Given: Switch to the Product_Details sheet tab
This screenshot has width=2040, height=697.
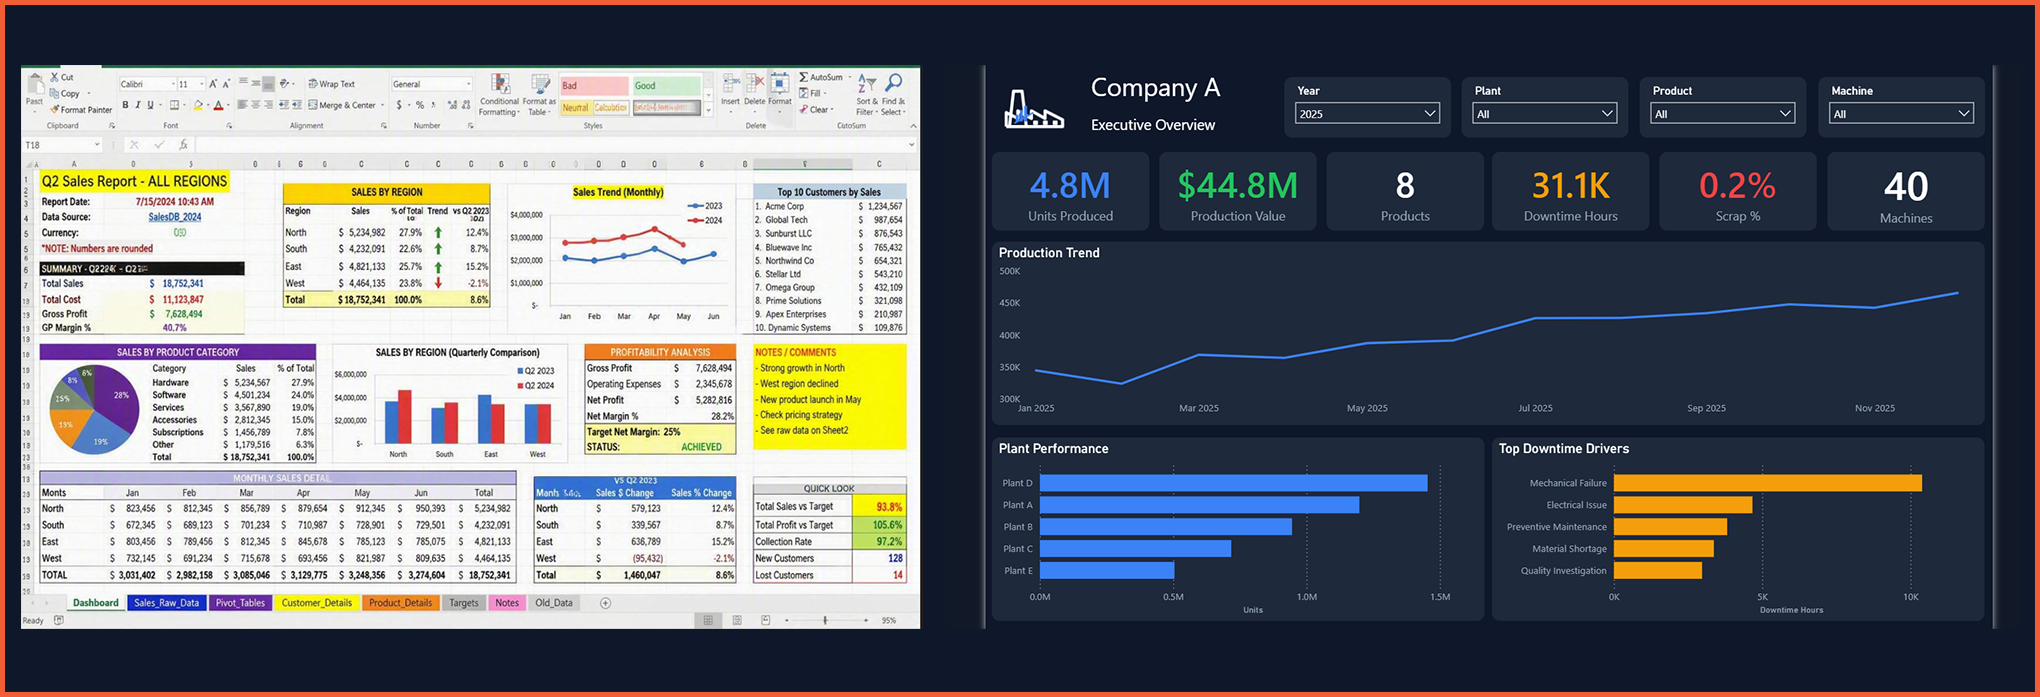Looking at the screenshot, I should 400,603.
